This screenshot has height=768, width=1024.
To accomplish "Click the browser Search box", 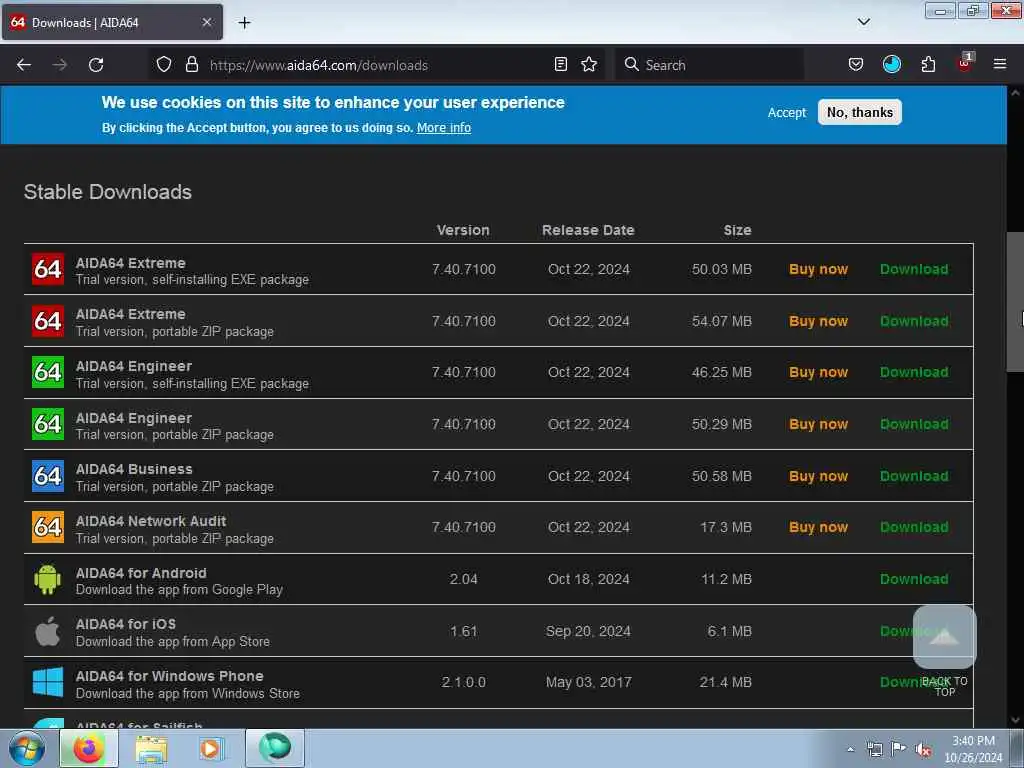I will click(709, 65).
